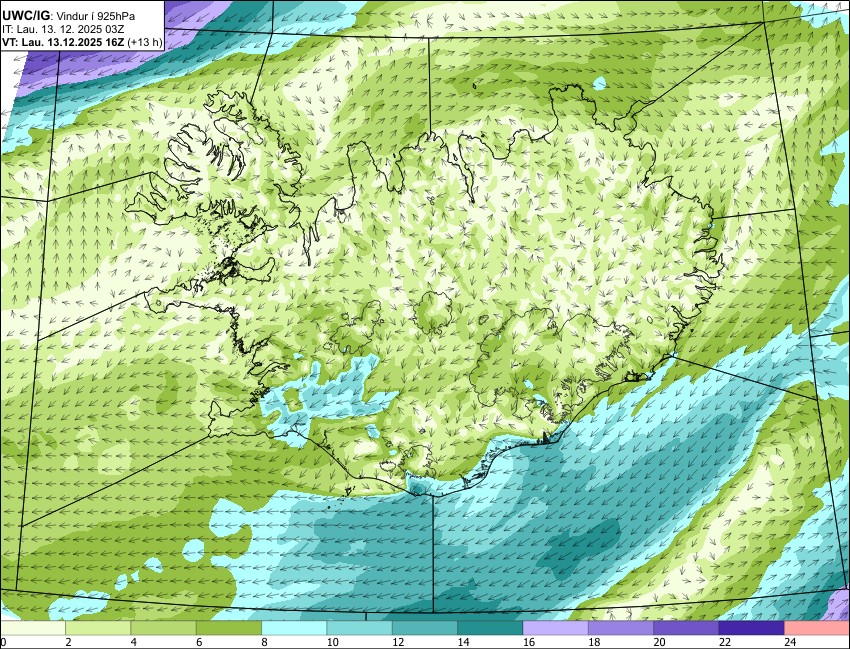Click the pink legend swatch above 24

[817, 628]
